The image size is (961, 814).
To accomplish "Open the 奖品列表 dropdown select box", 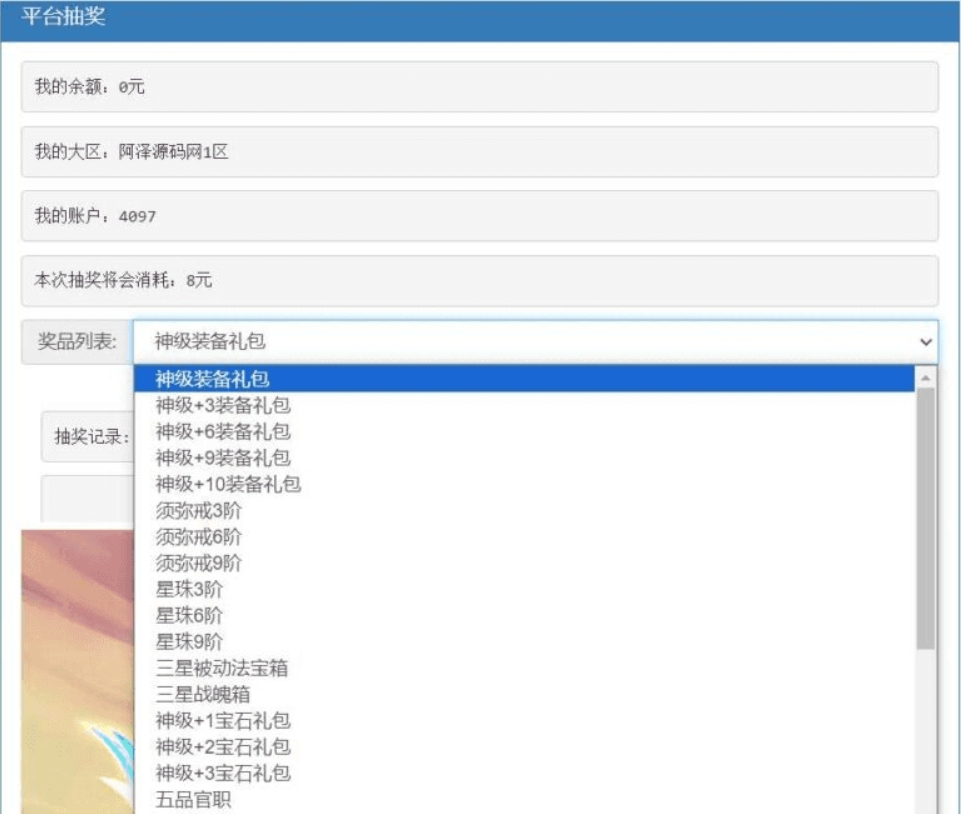I will coord(535,342).
